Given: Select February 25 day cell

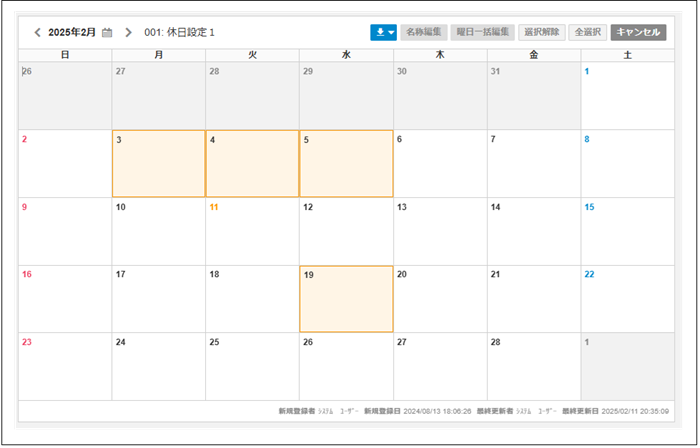Looking at the screenshot, I should tap(252, 366).
